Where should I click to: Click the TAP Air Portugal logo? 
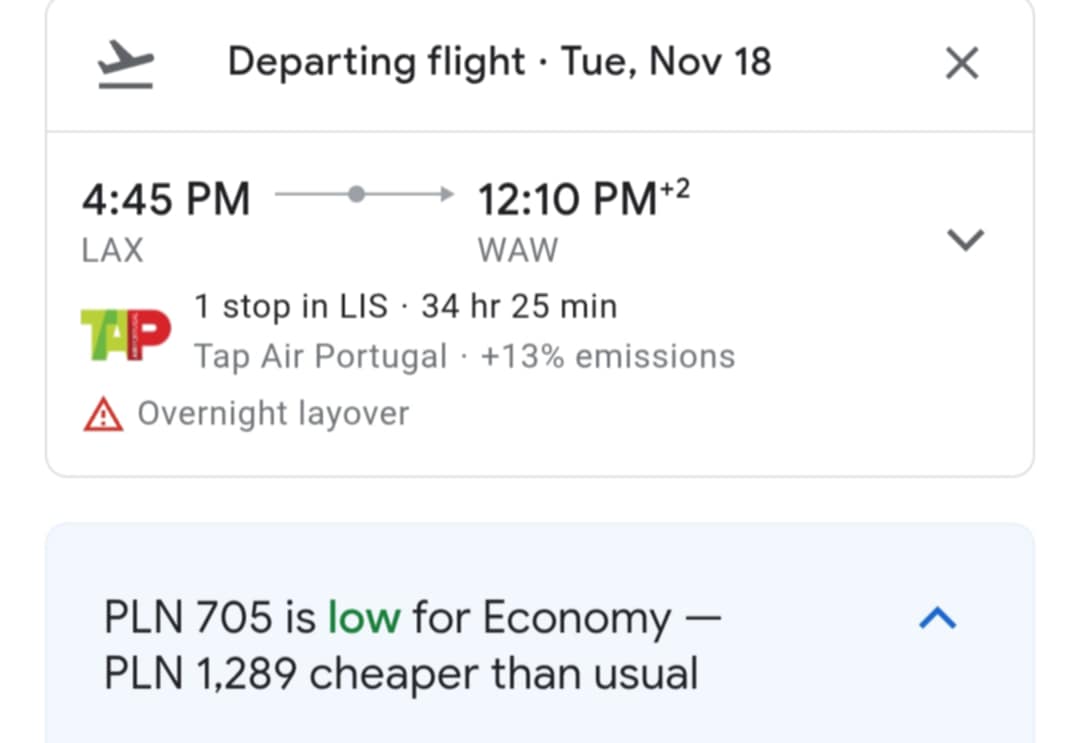coord(126,334)
